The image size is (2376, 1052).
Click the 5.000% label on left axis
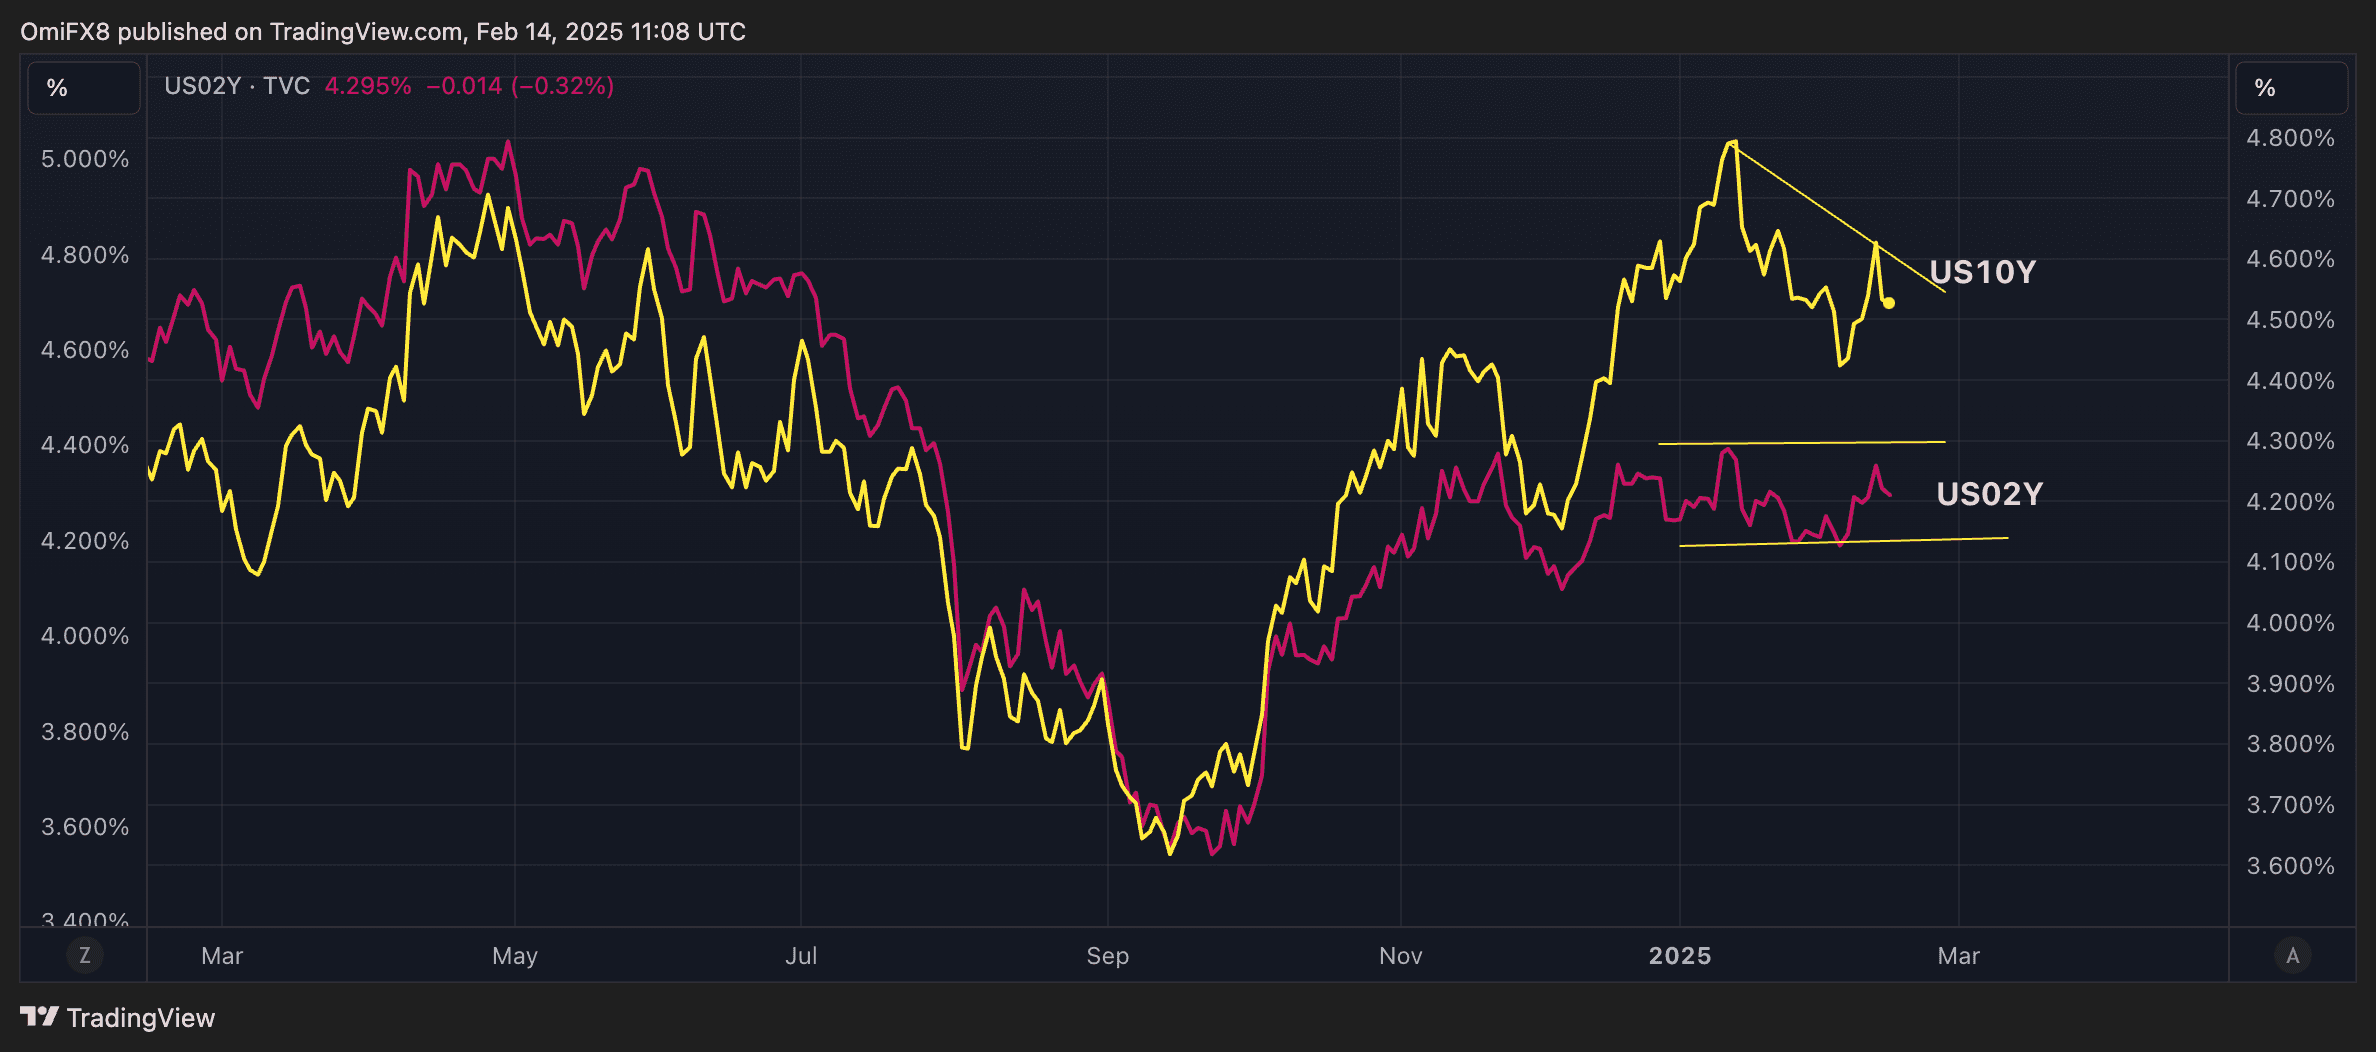click(x=85, y=159)
